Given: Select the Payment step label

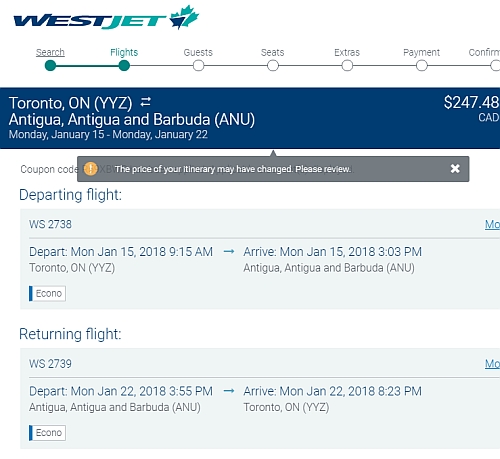Looking at the screenshot, I should [422, 52].
